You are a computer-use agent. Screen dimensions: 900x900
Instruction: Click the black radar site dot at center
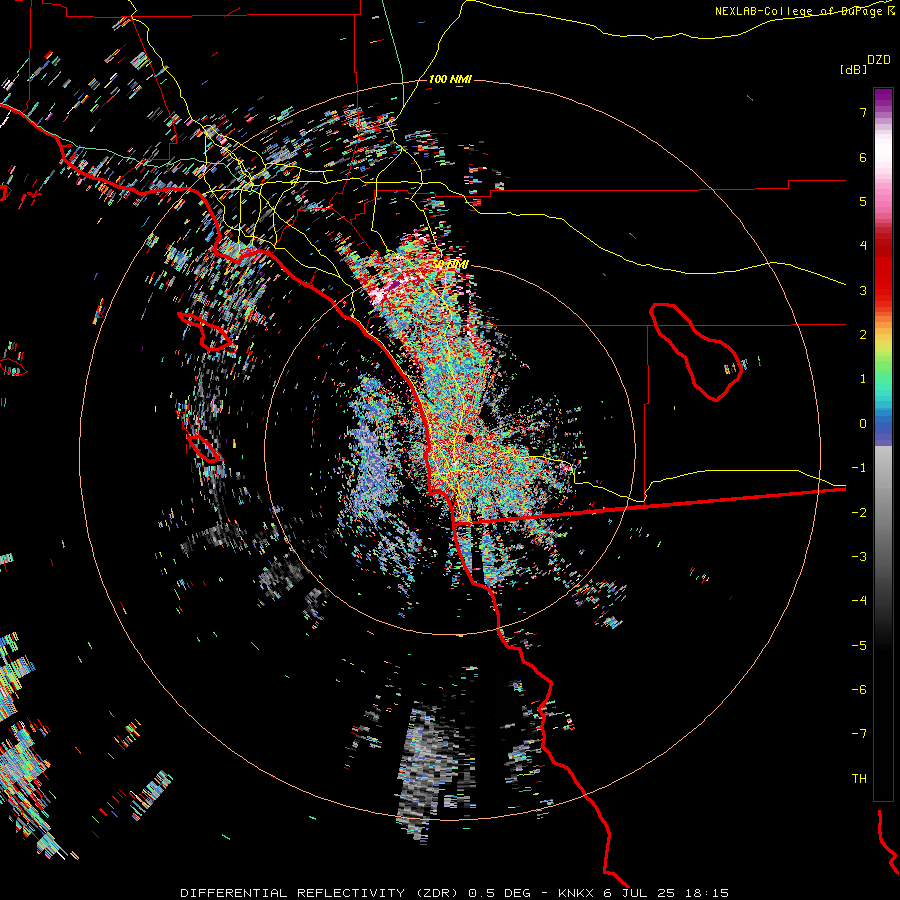[x=469, y=439]
